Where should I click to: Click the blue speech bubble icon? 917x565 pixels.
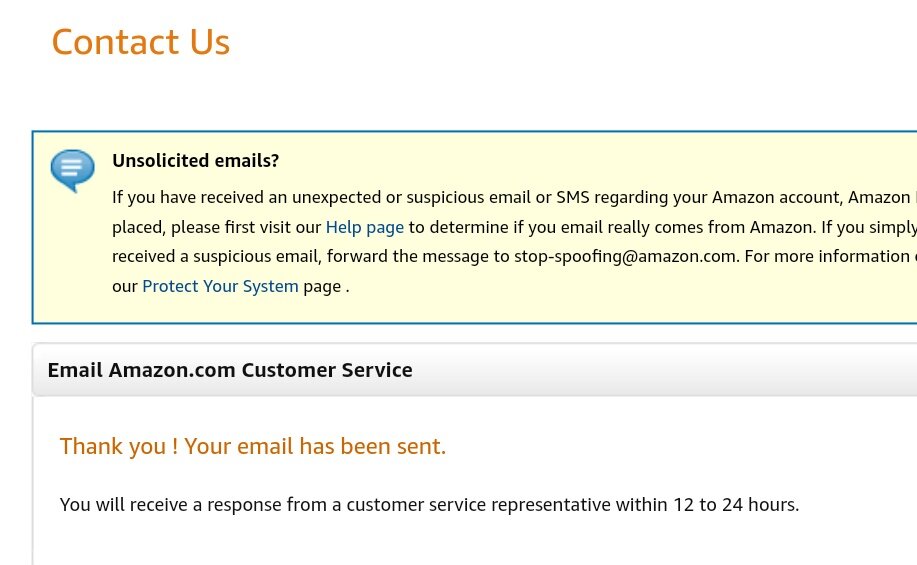click(x=73, y=170)
